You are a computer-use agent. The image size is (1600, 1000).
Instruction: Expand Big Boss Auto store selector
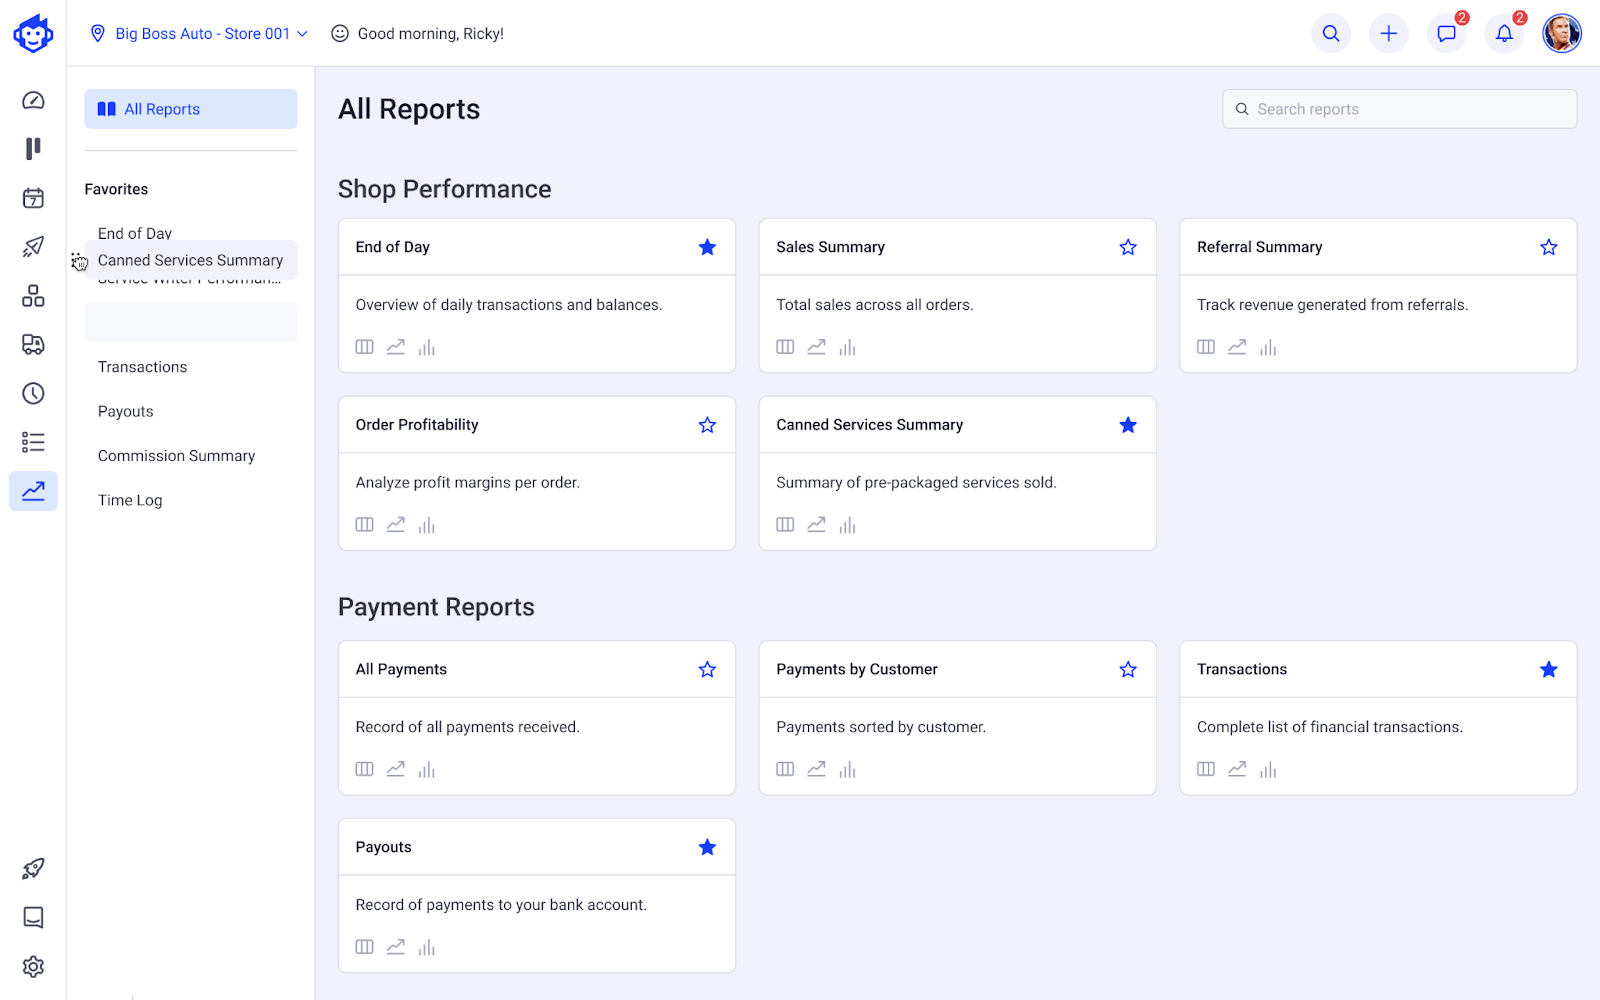[x=199, y=34]
